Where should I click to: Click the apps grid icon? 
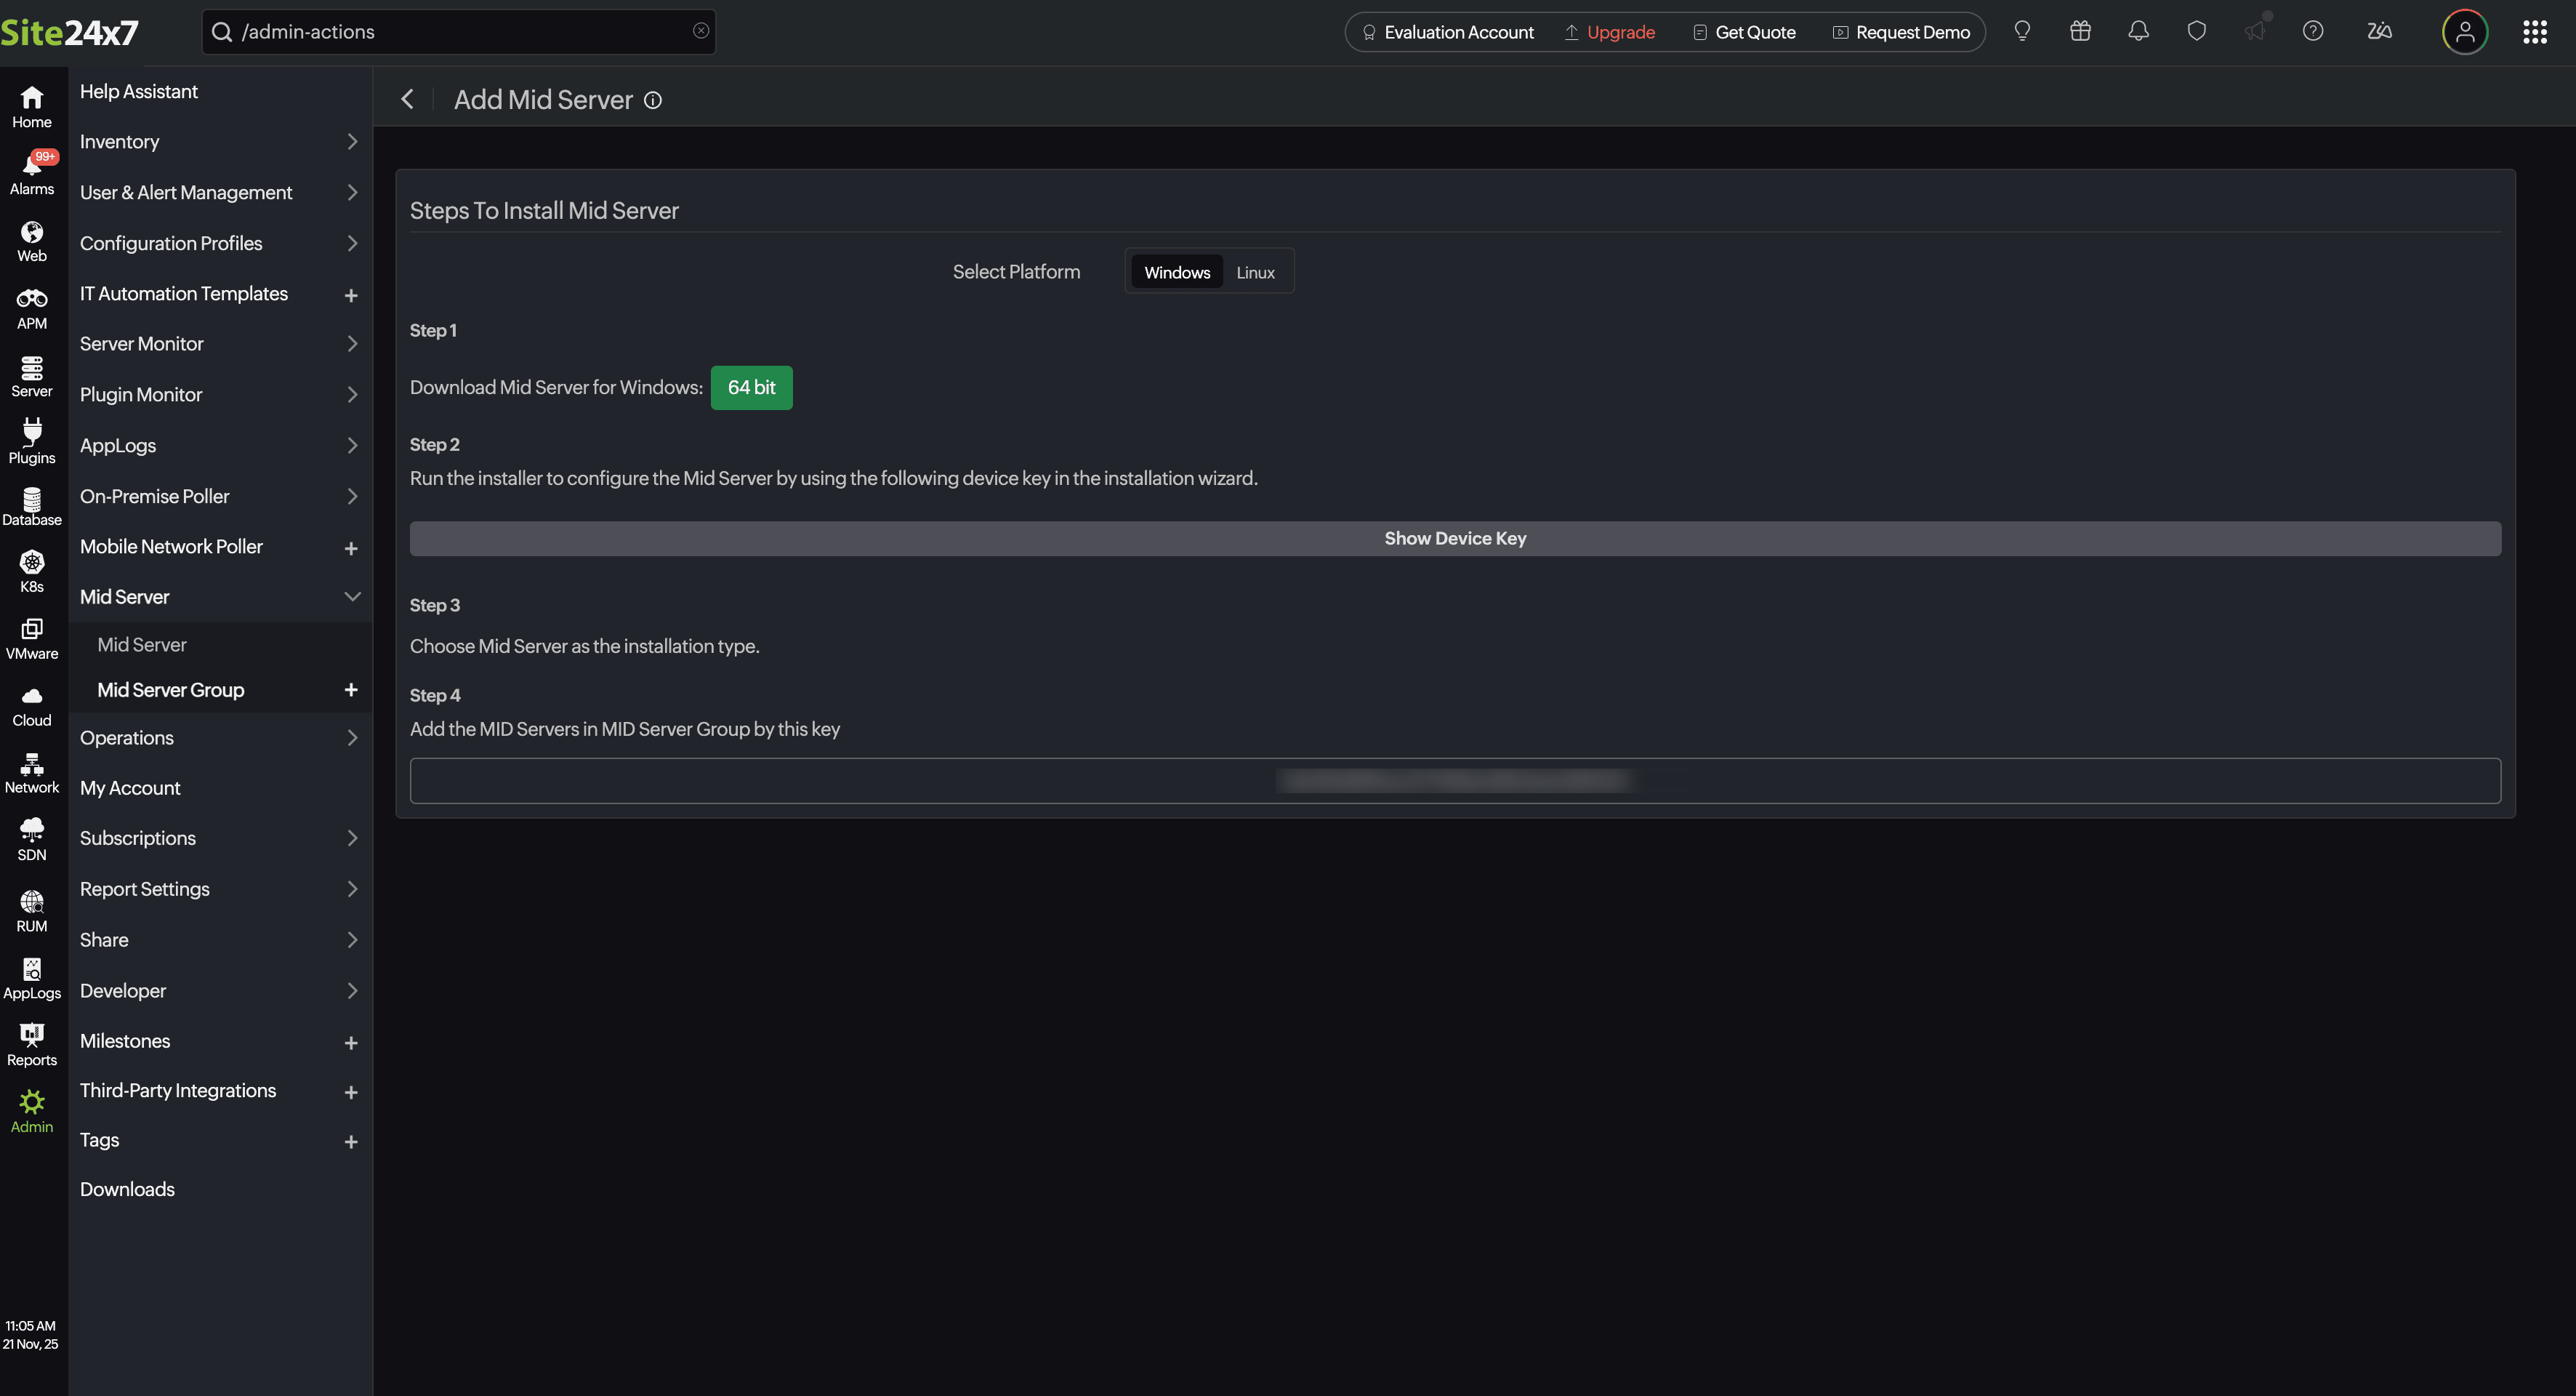(x=2534, y=32)
